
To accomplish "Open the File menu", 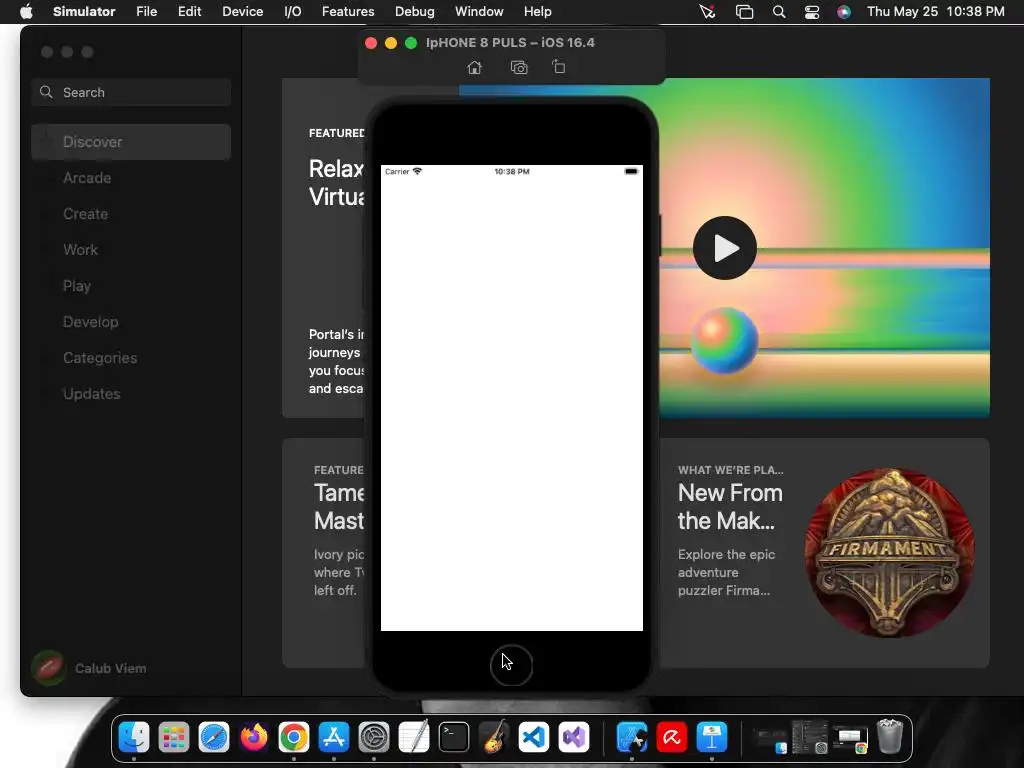I will point(146,11).
